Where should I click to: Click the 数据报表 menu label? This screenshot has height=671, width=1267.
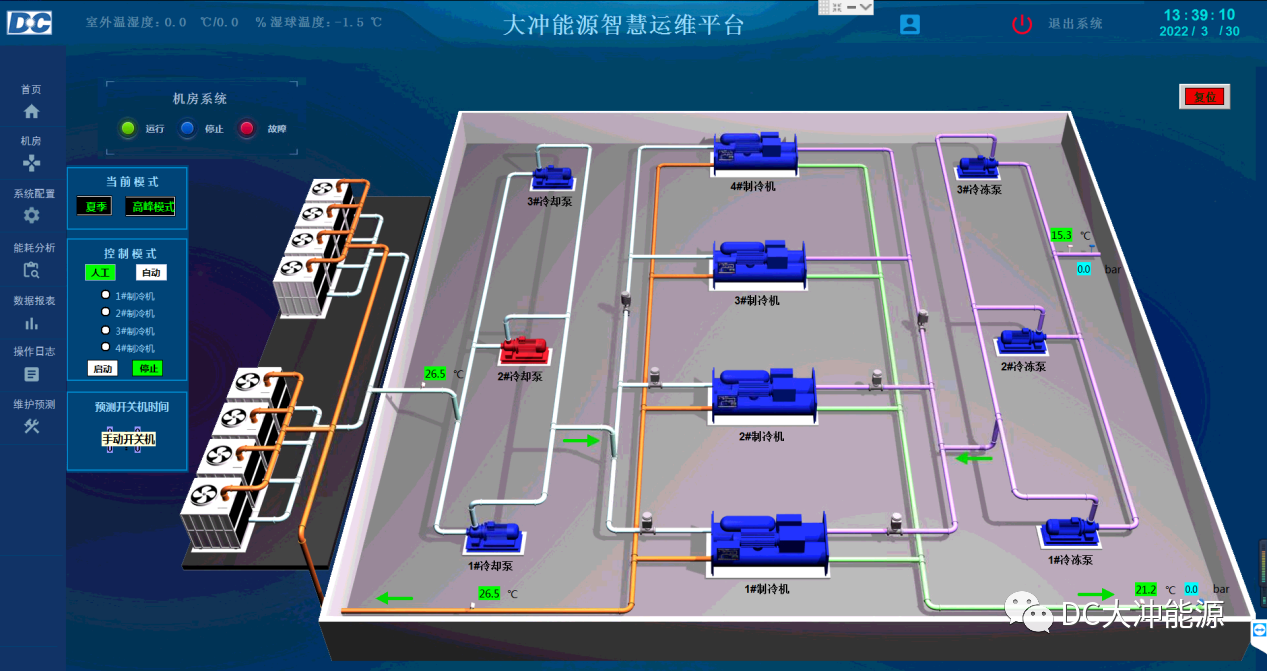34,300
